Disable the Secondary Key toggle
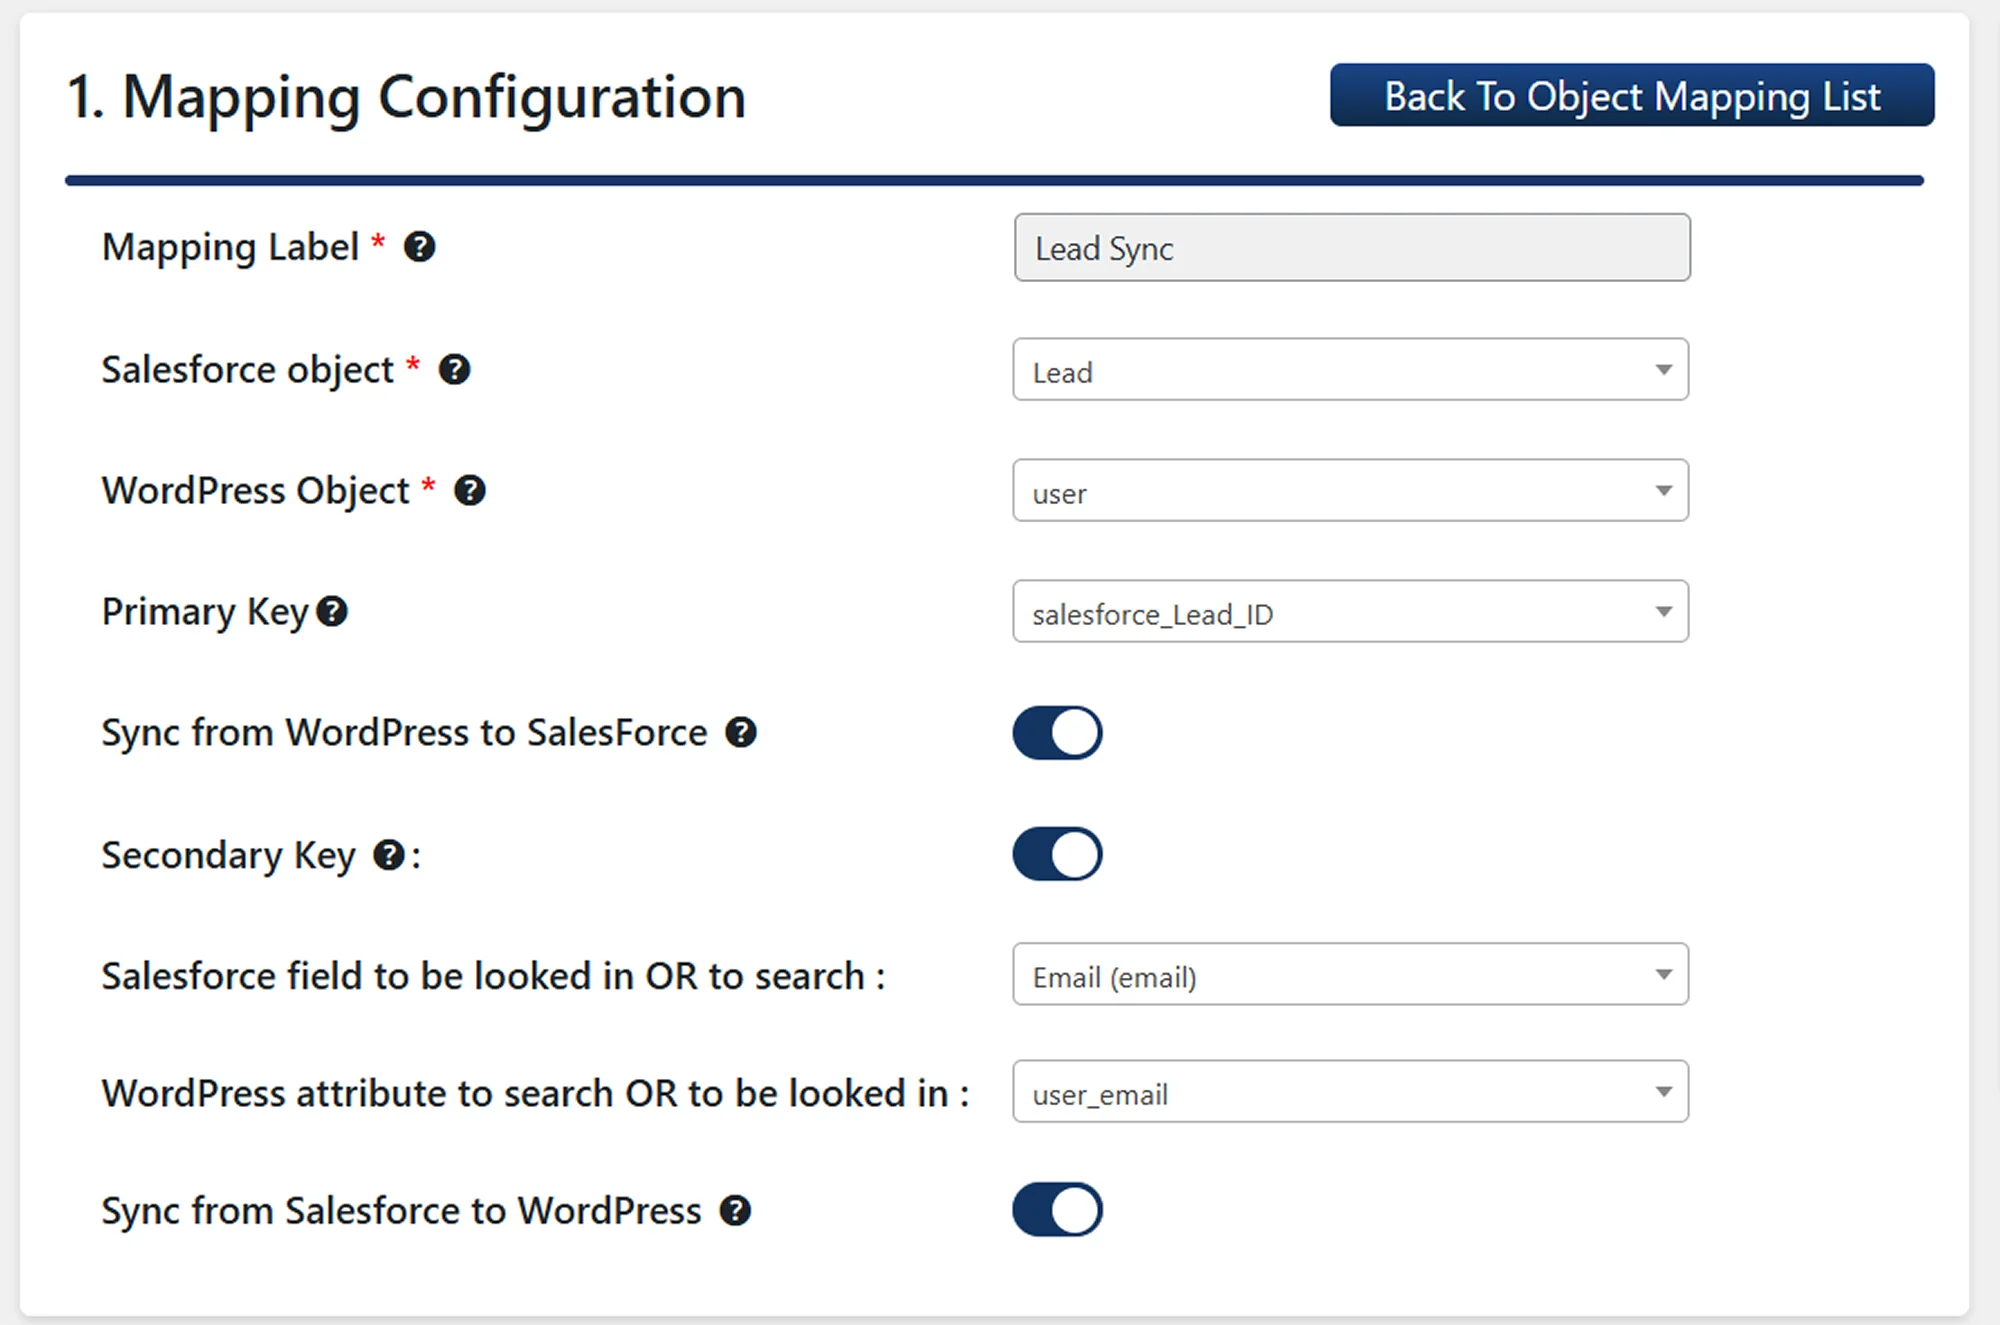The height and width of the screenshot is (1325, 2000). pyautogui.click(x=1057, y=855)
